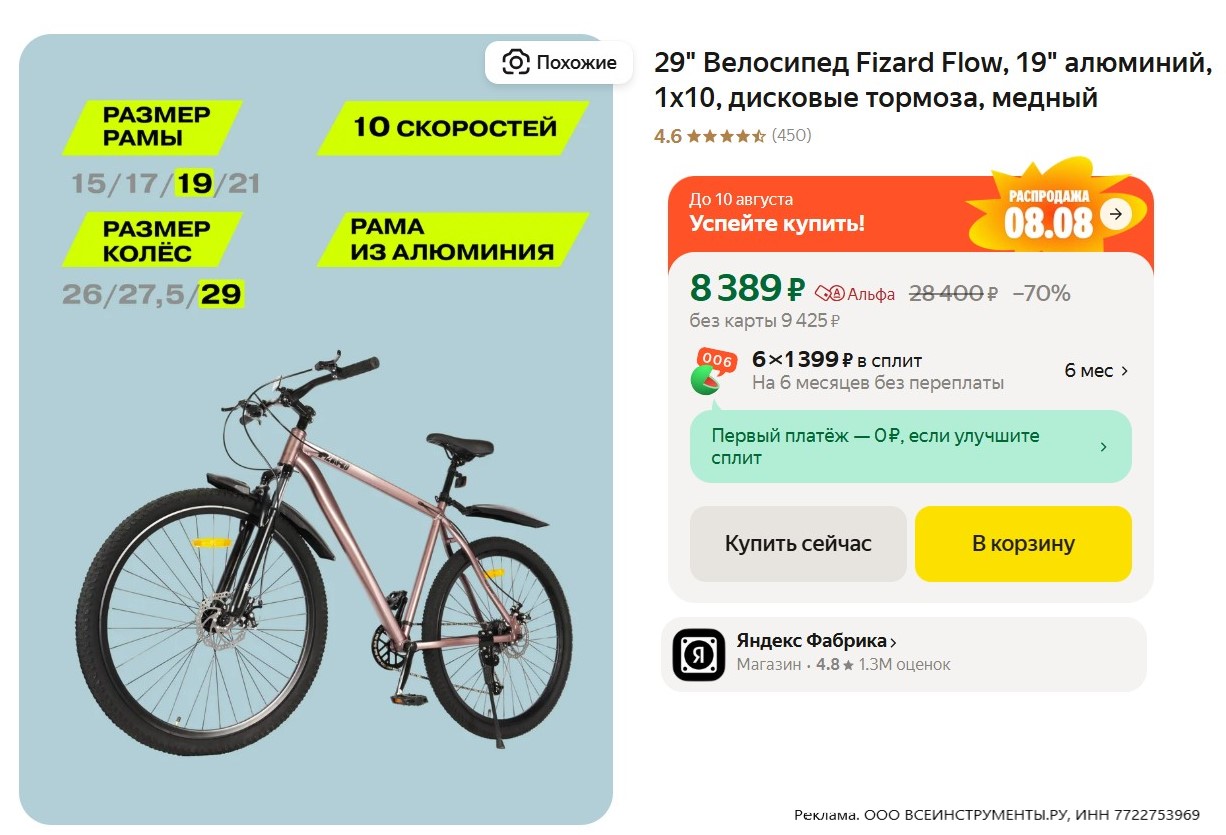Click the 8 389 ₽ Alfa card price
The height and width of the screenshot is (835, 1226).
point(747,289)
